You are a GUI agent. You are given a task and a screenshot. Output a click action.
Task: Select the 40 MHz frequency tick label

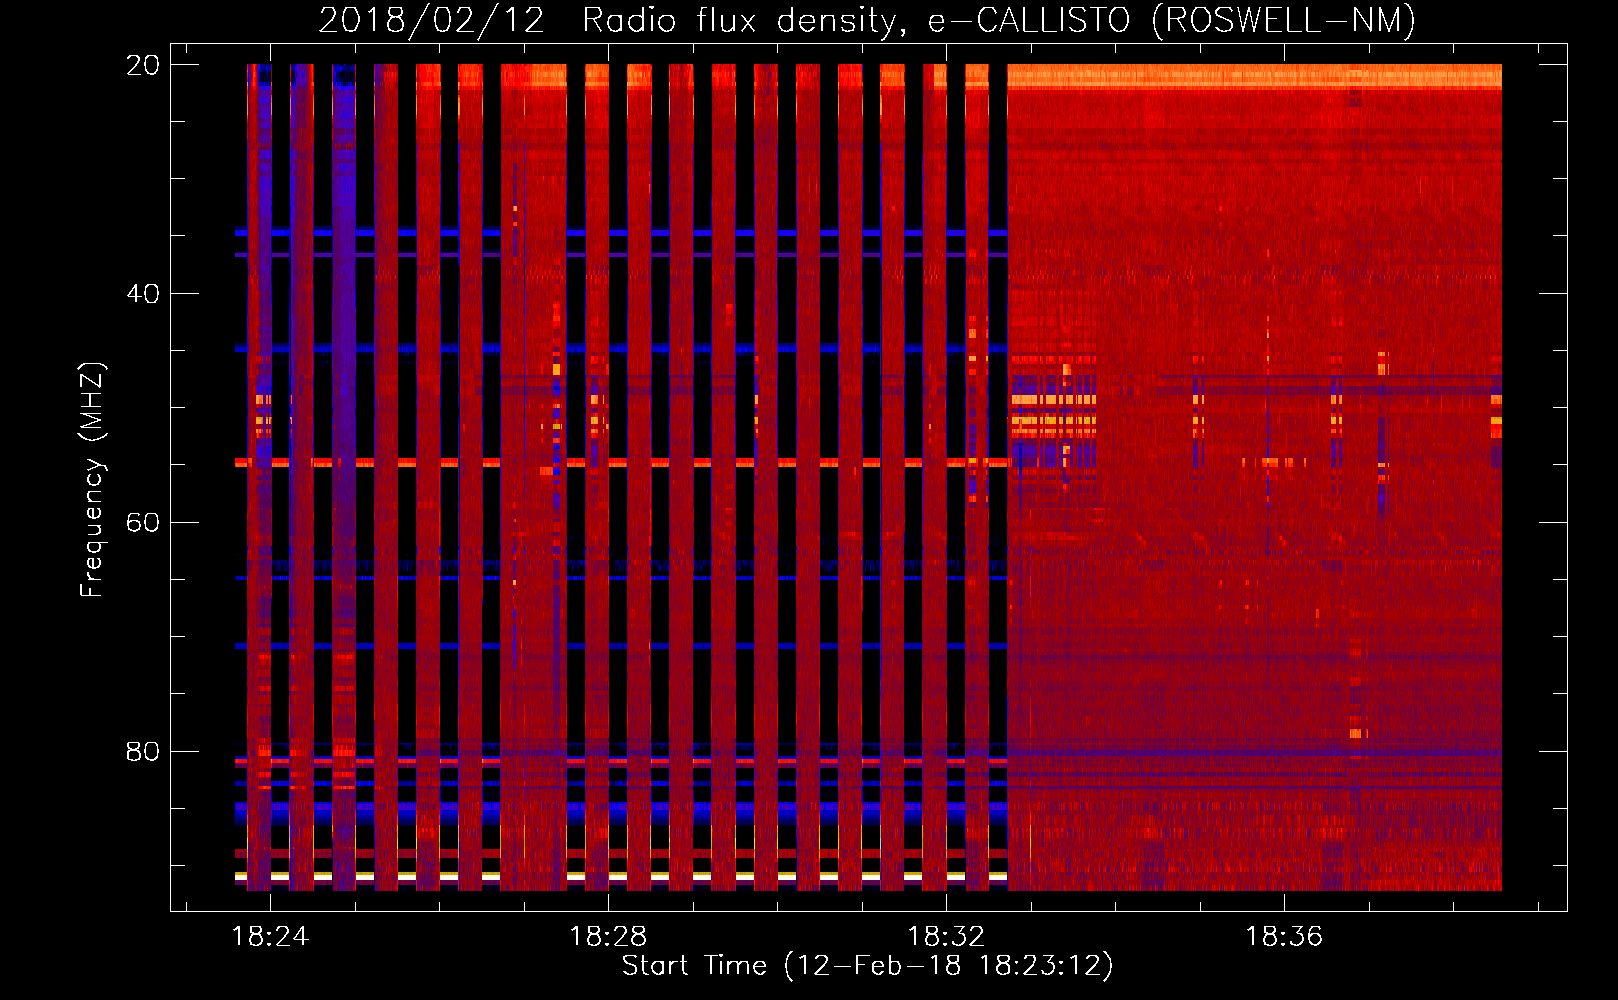143,294
